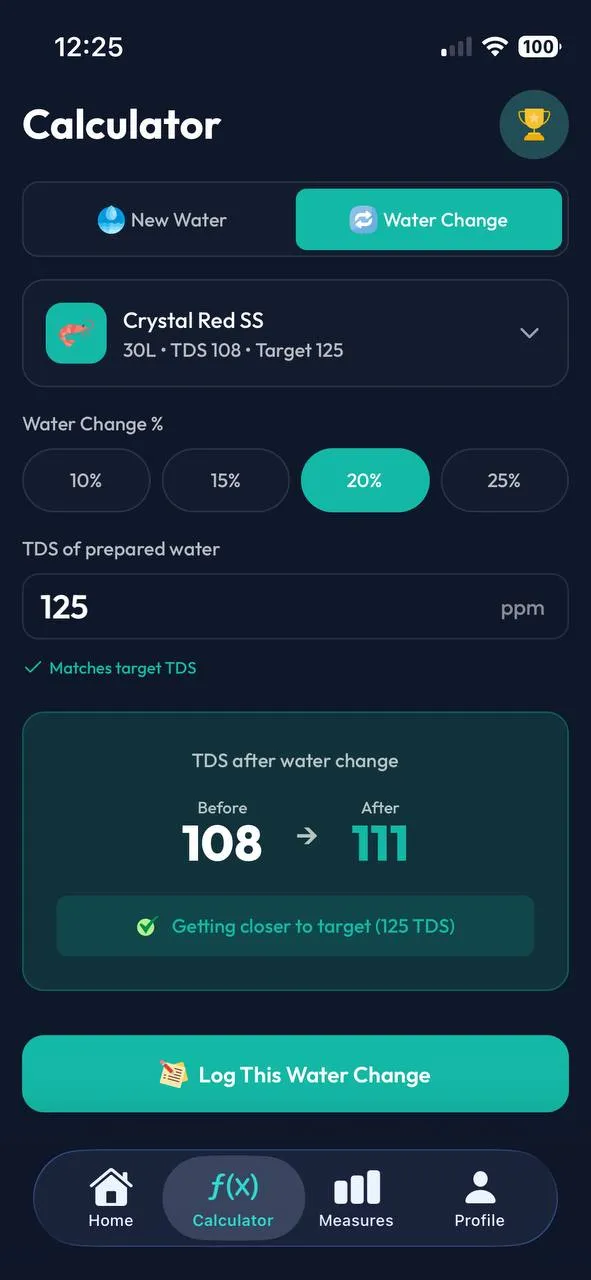Tap the Profile person icon
591x1280 pixels.
[x=479, y=1186]
